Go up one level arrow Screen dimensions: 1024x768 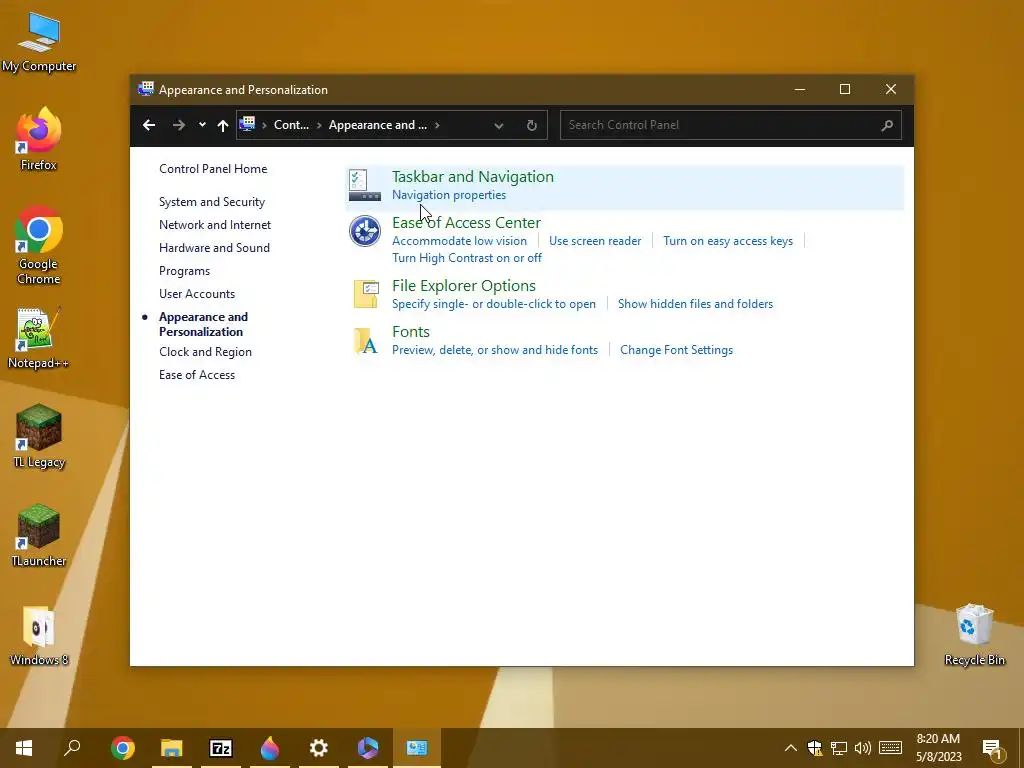(x=223, y=125)
